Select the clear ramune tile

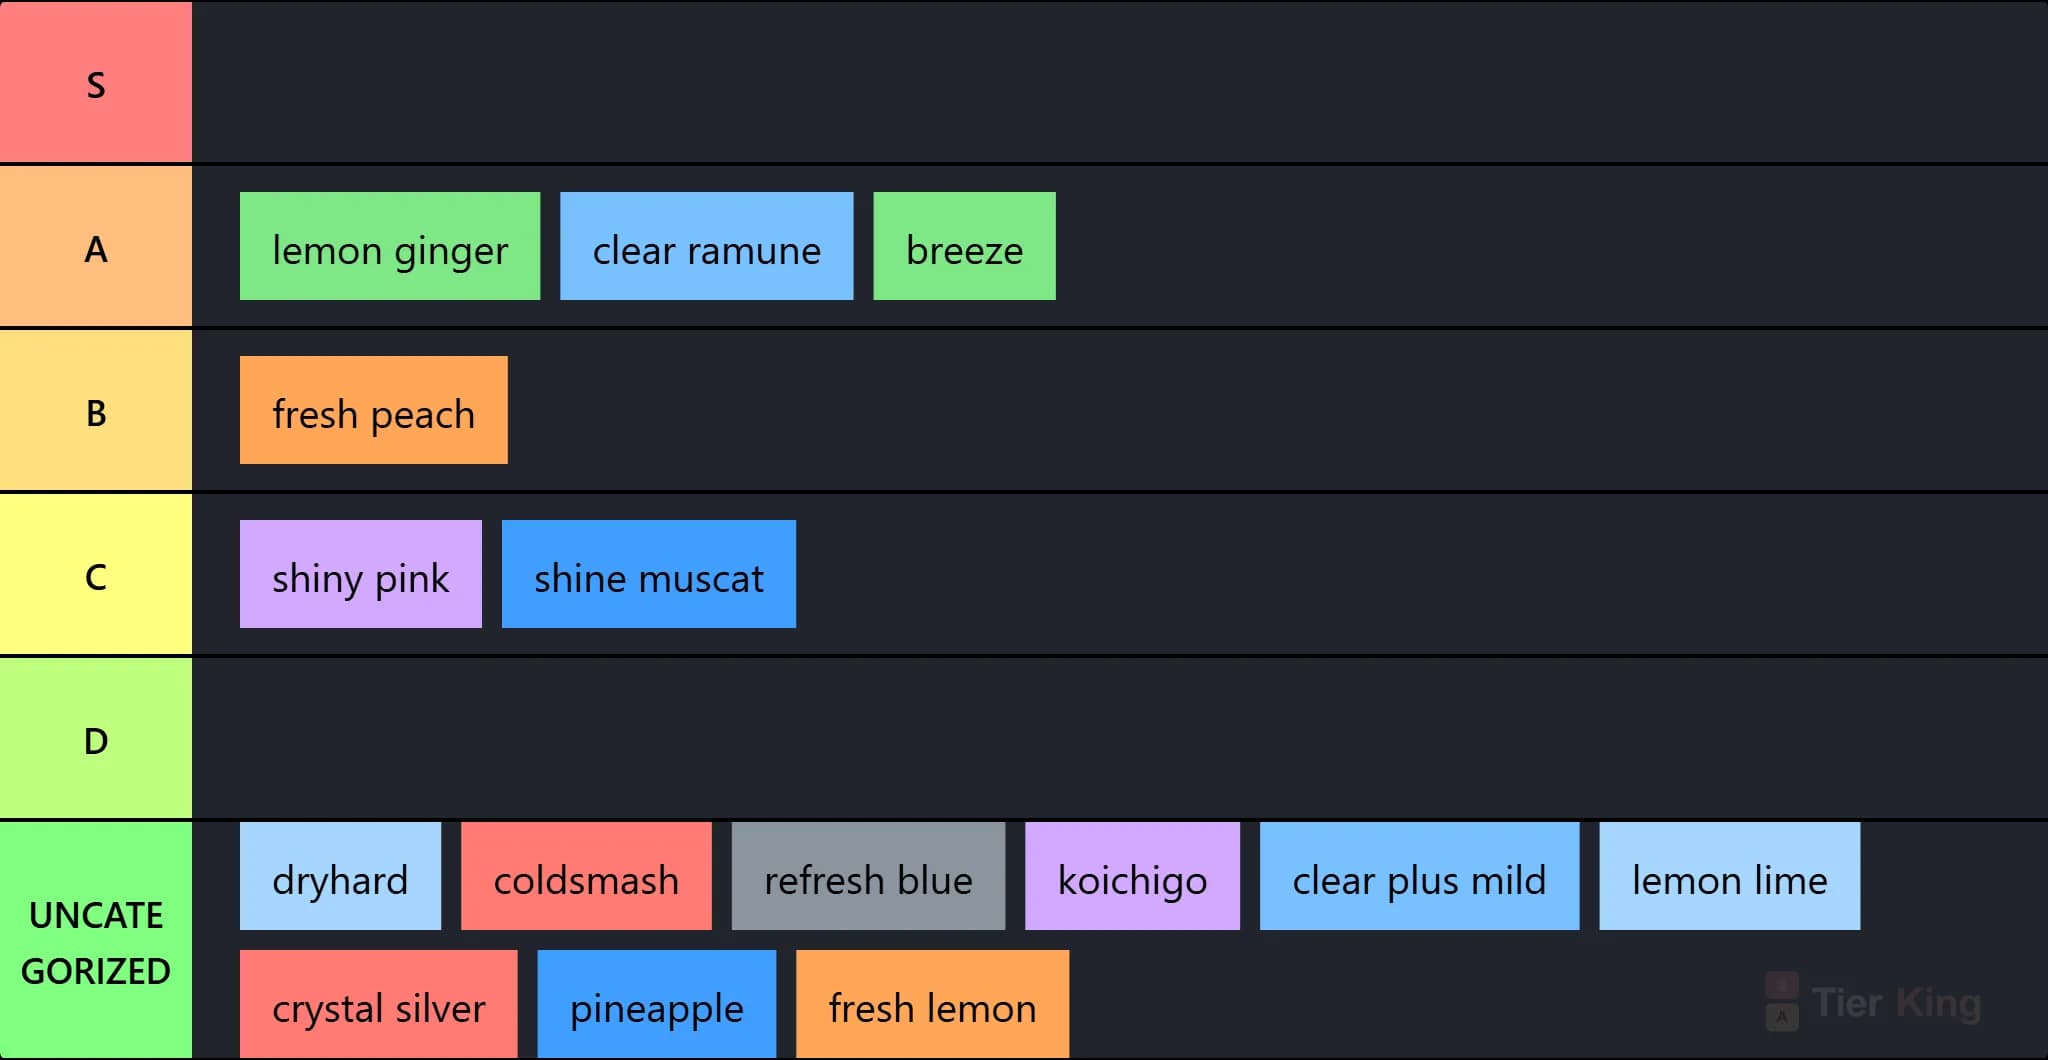coord(706,246)
